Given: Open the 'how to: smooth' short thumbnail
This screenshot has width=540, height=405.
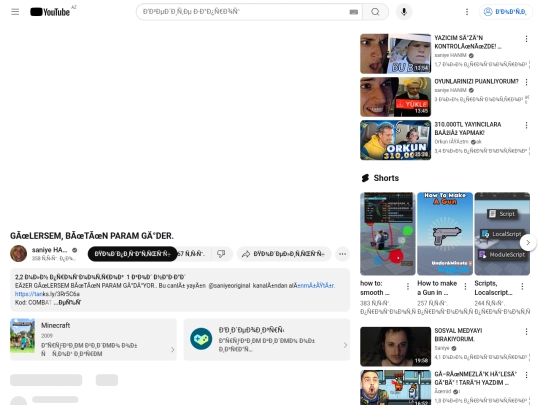Looking at the screenshot, I should click(387, 233).
